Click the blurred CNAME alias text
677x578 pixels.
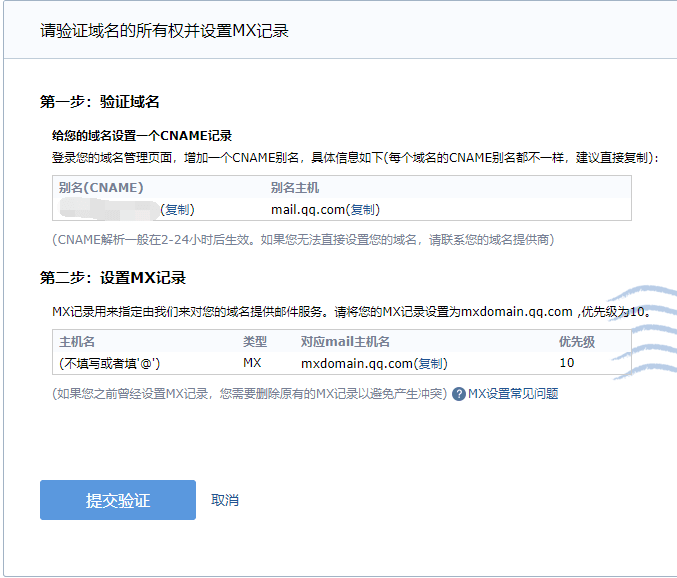108,210
